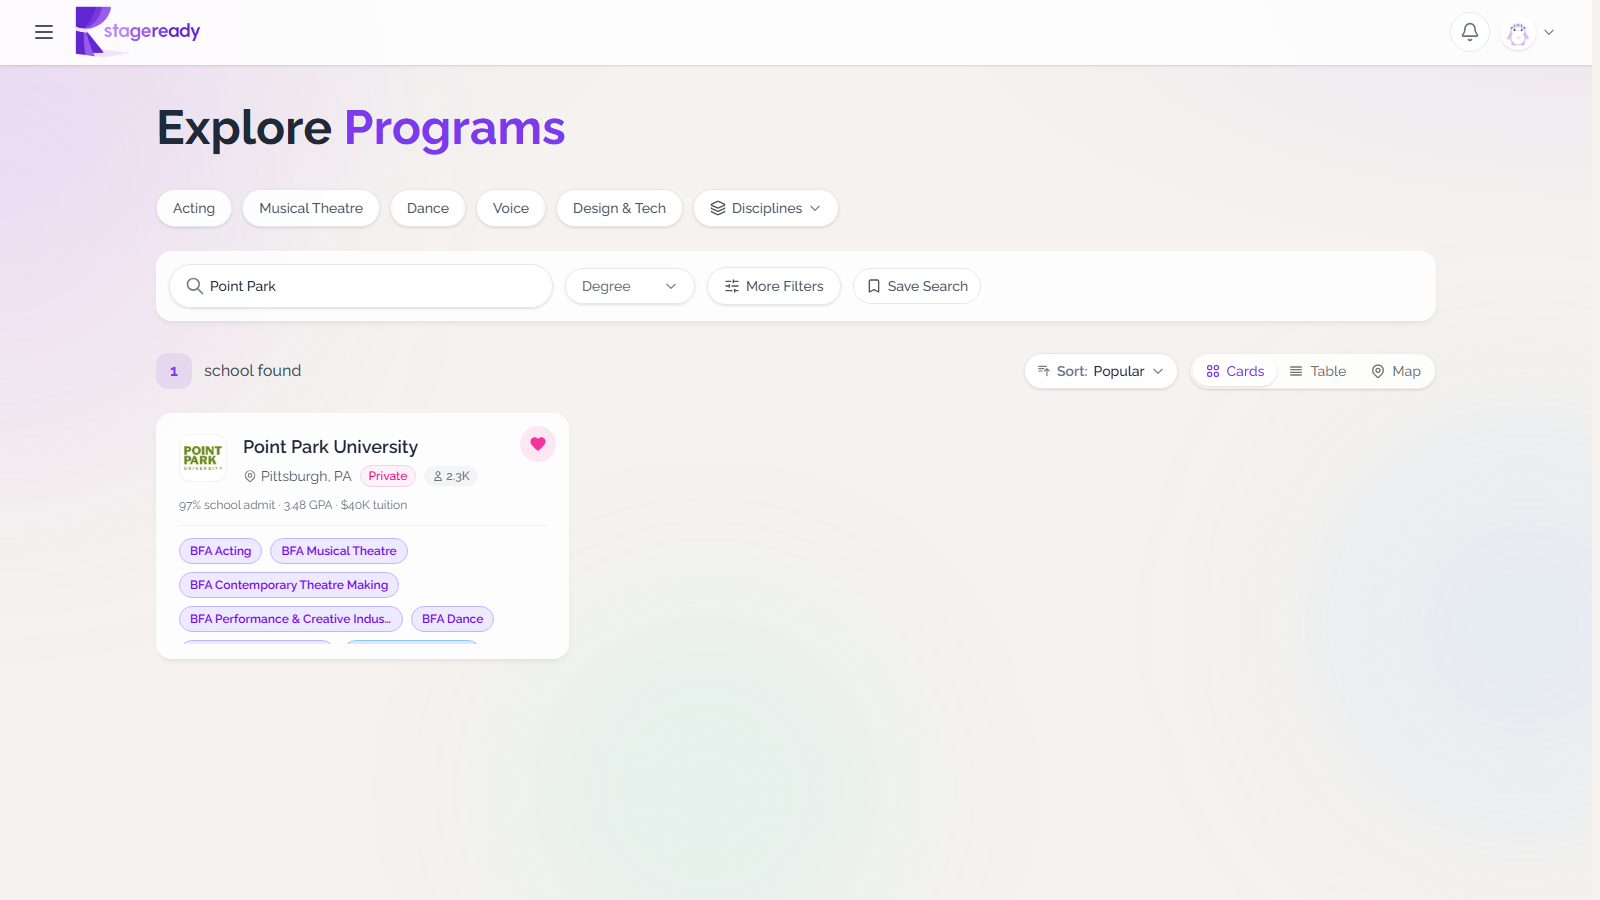Click the search field containing Point Park
Image resolution: width=1600 pixels, height=900 pixels.
pos(361,286)
